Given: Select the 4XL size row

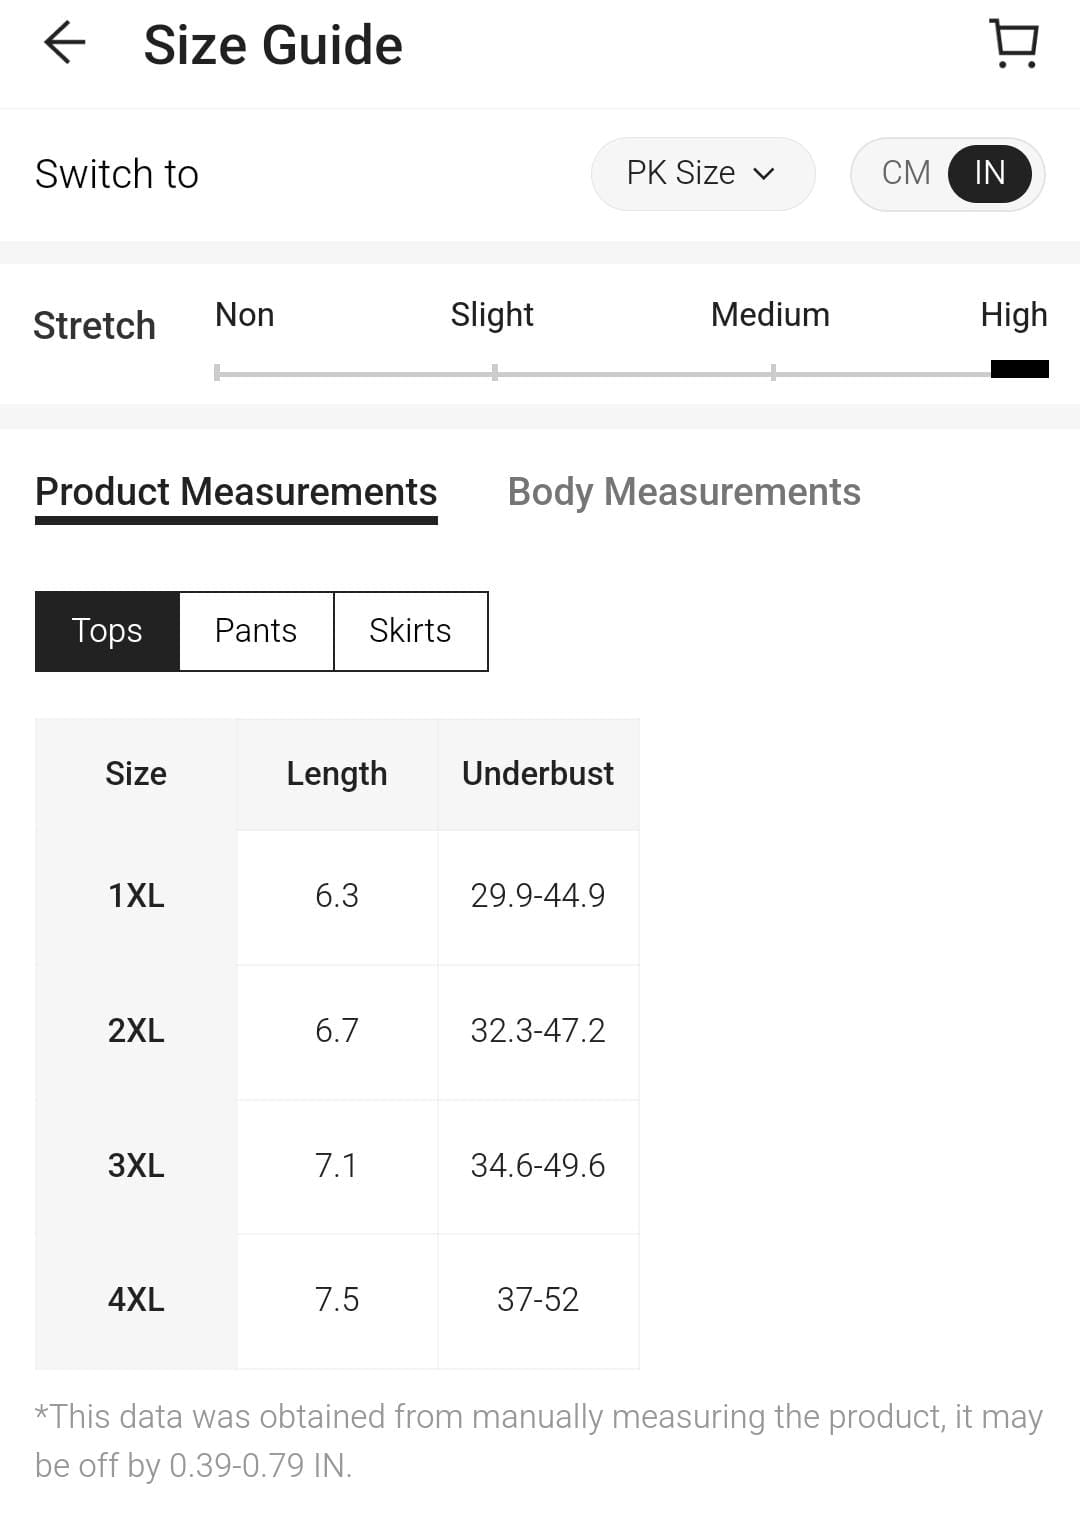Looking at the screenshot, I should tap(136, 1299).
